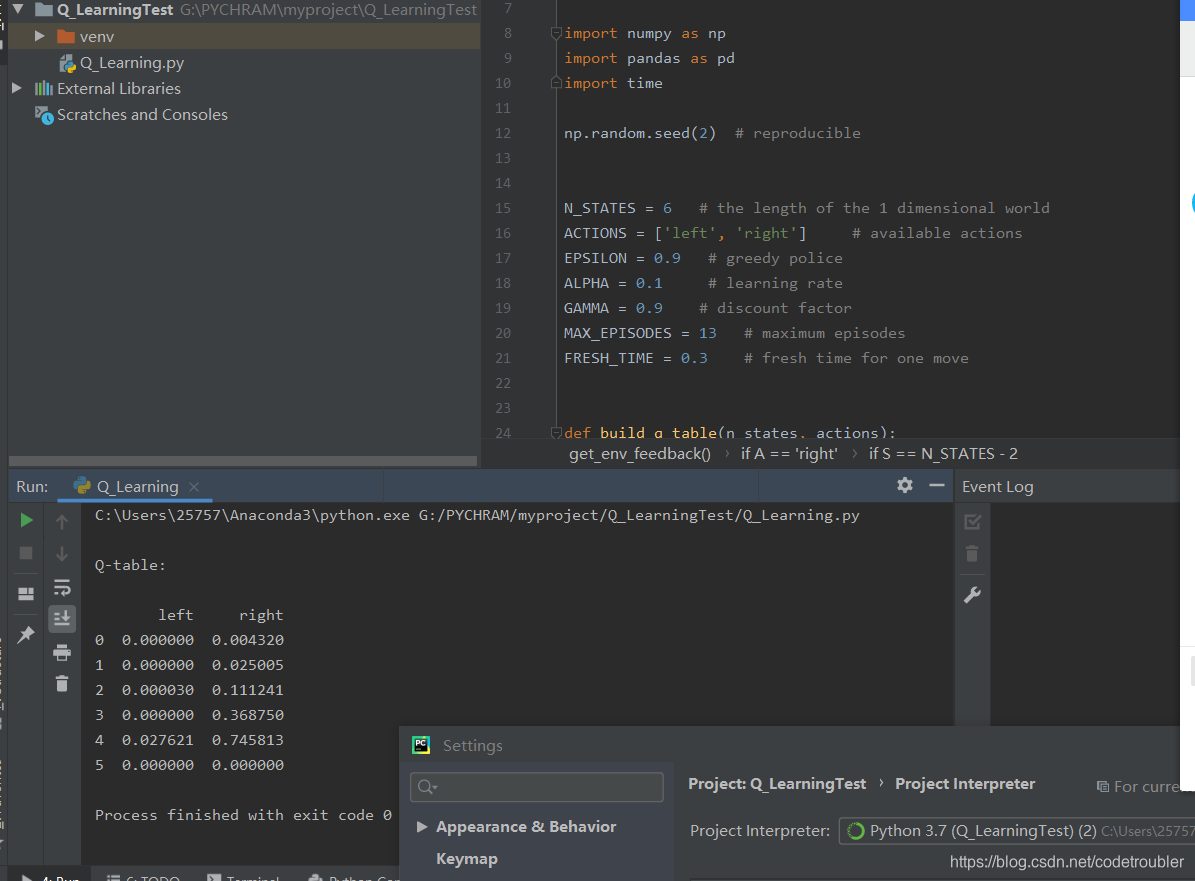The image size is (1195, 881).
Task: Hide the Run panel with minus icon
Action: (x=937, y=485)
